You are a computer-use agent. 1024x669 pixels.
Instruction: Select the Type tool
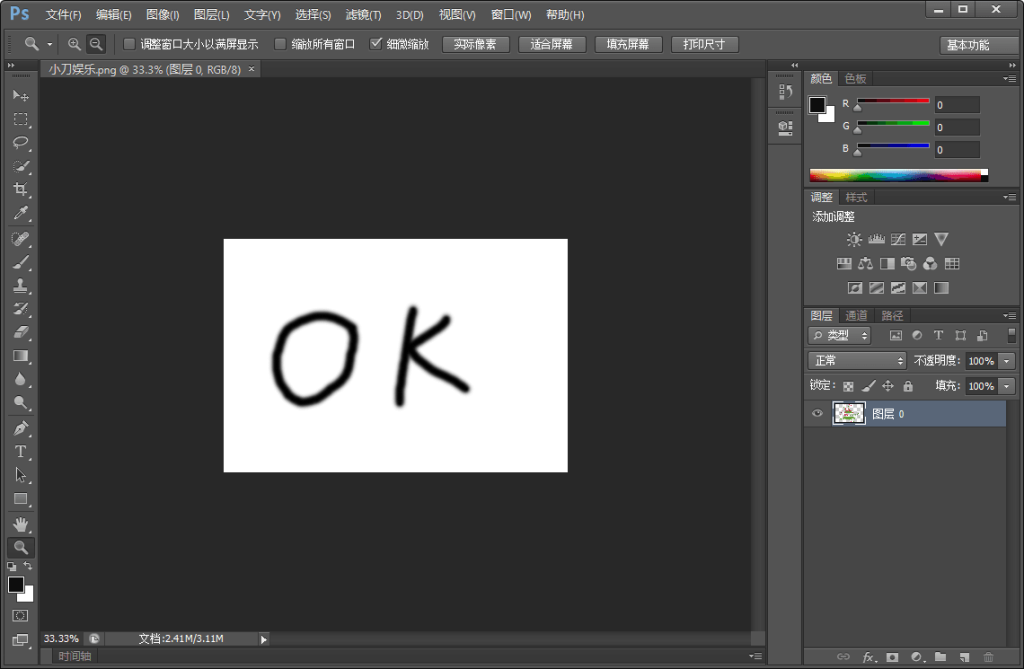(x=20, y=452)
